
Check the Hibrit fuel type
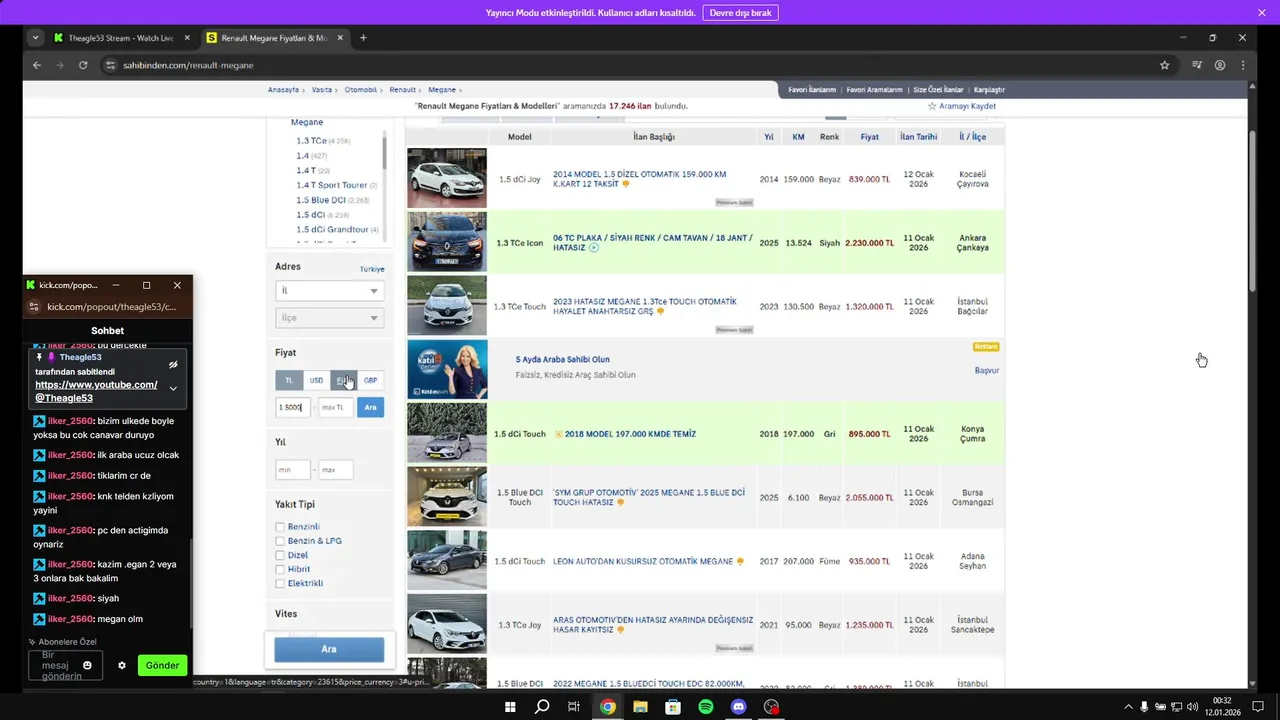pyautogui.click(x=280, y=569)
